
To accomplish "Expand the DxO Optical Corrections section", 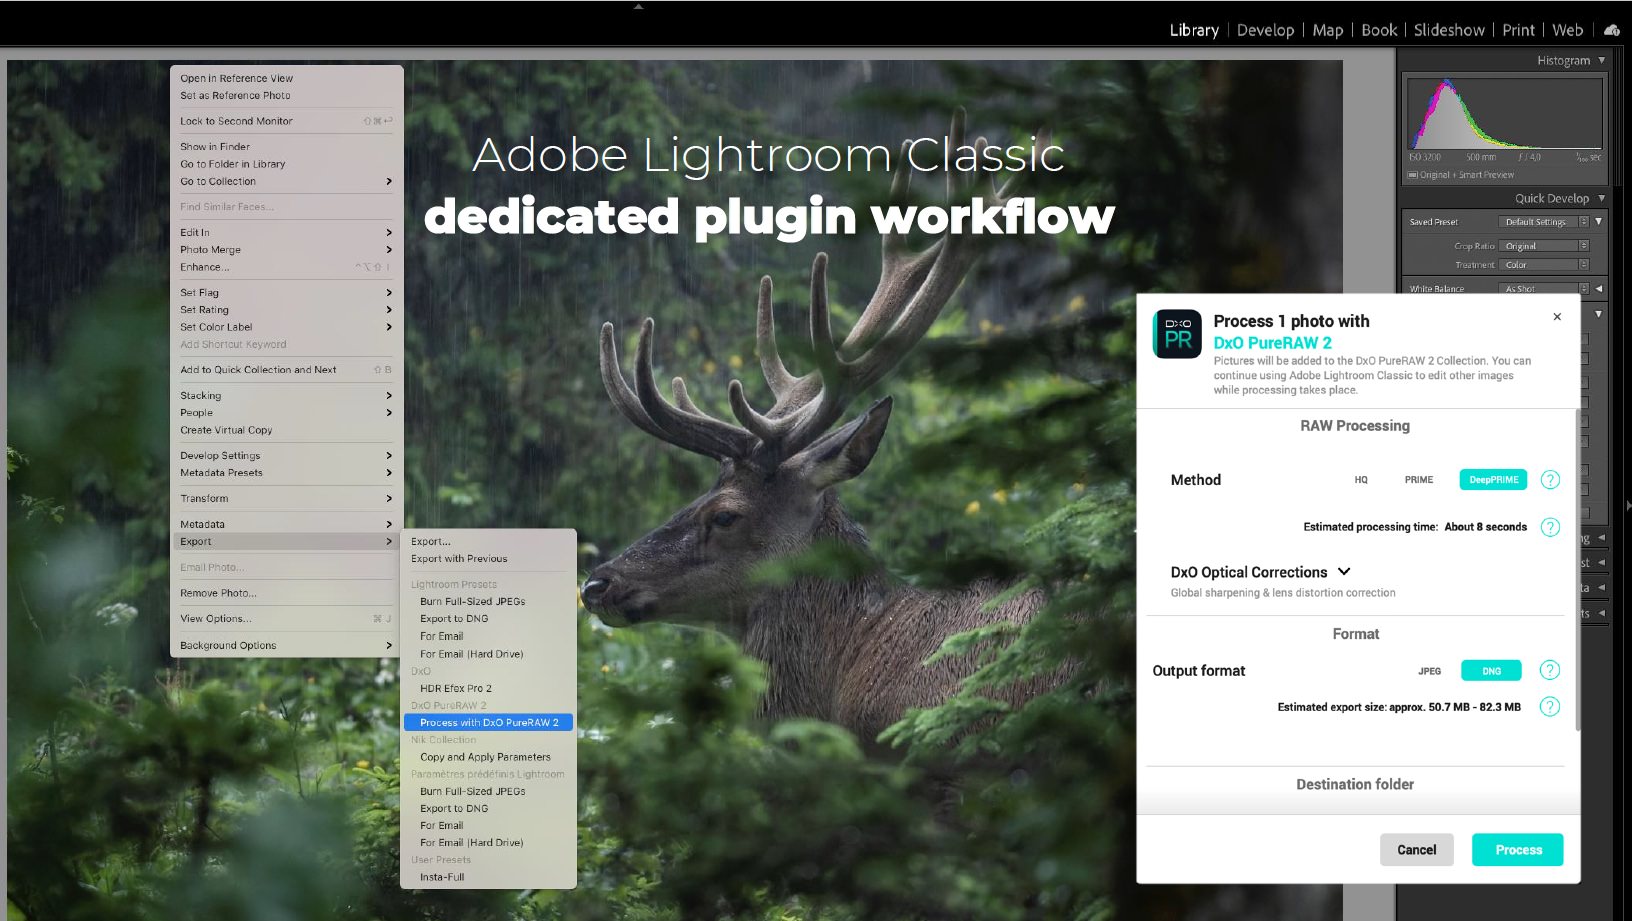I will pyautogui.click(x=1344, y=572).
